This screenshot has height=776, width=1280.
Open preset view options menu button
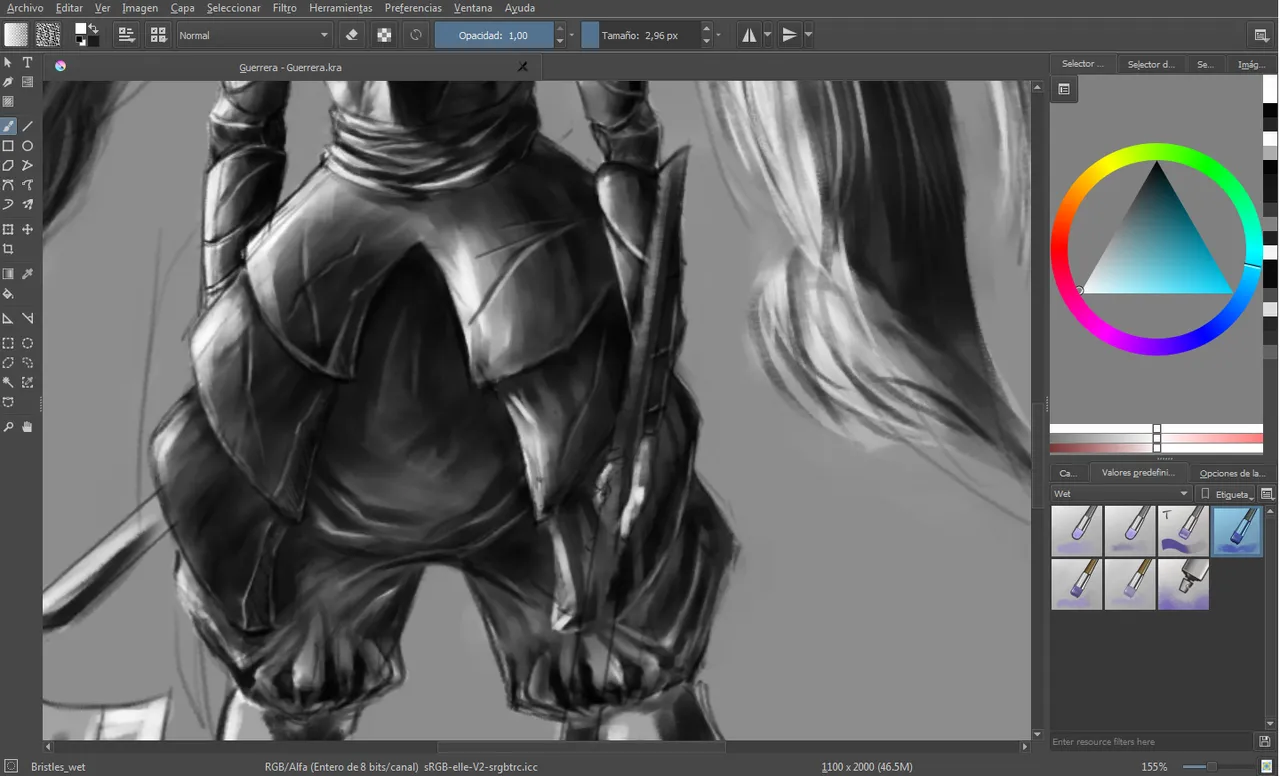click(x=1268, y=494)
